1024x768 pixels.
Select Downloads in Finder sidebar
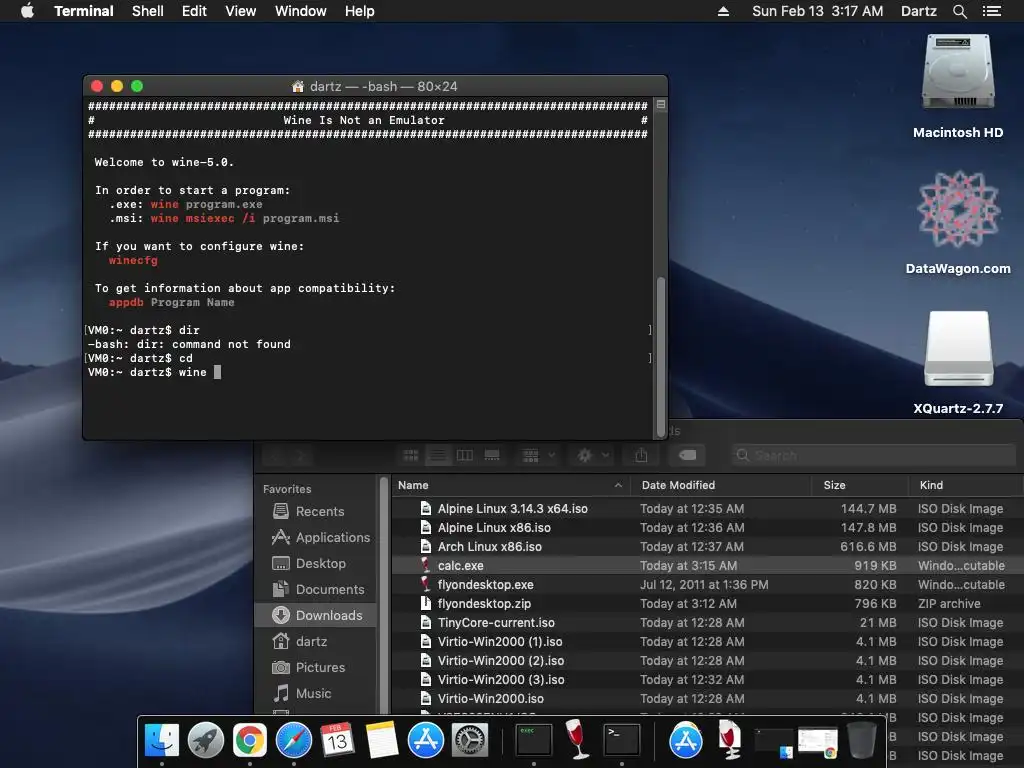click(317, 615)
